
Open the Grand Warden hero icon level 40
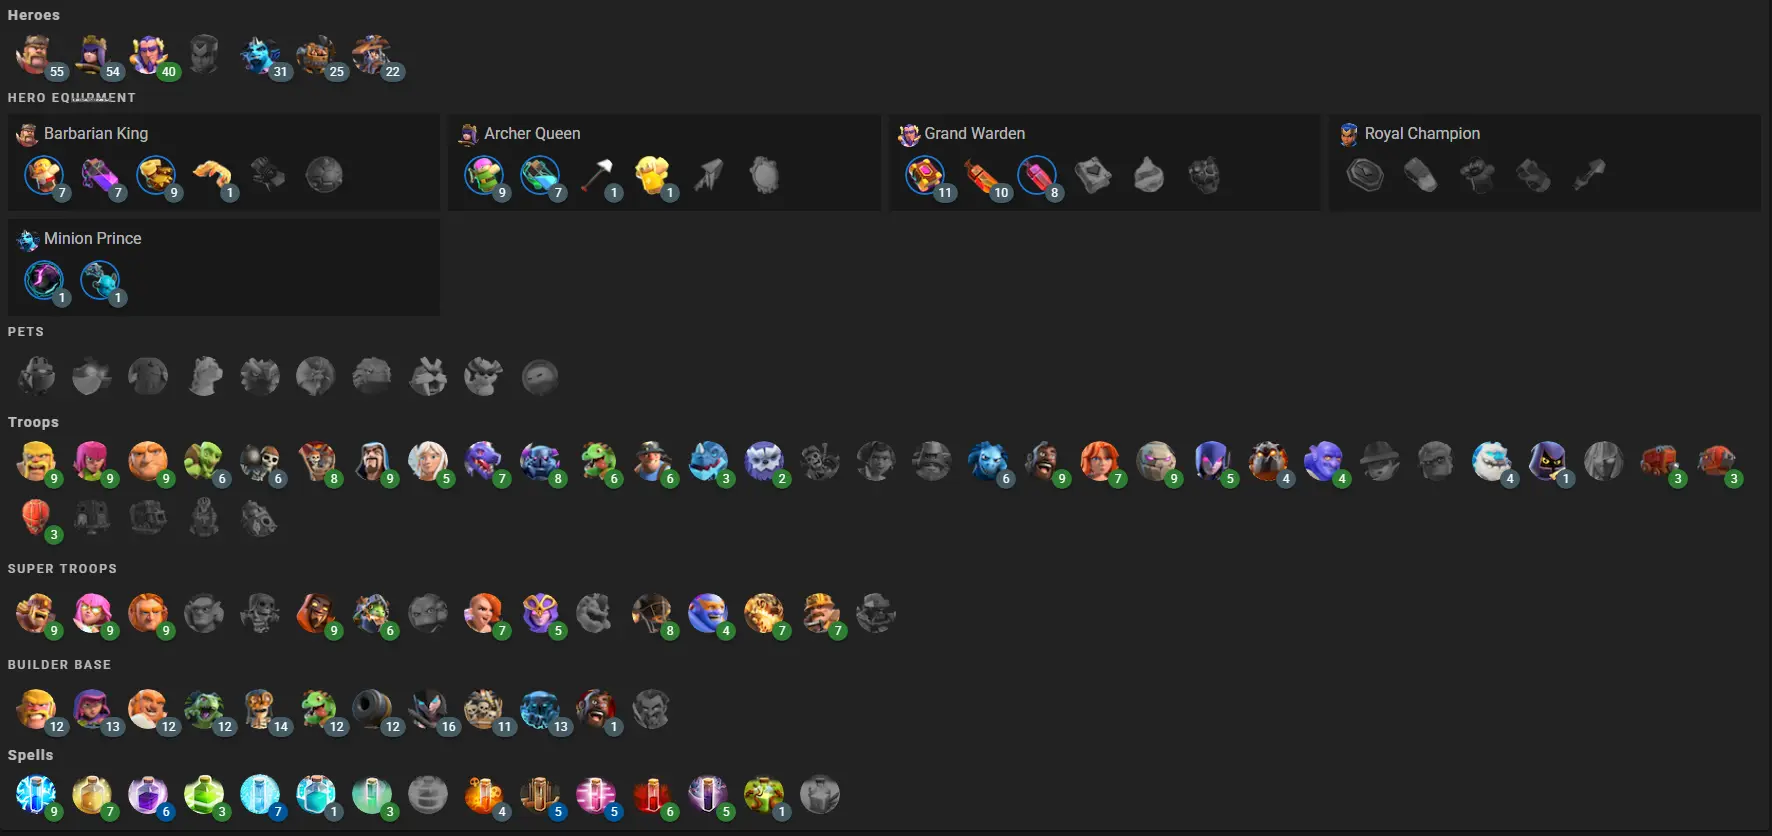(148, 55)
